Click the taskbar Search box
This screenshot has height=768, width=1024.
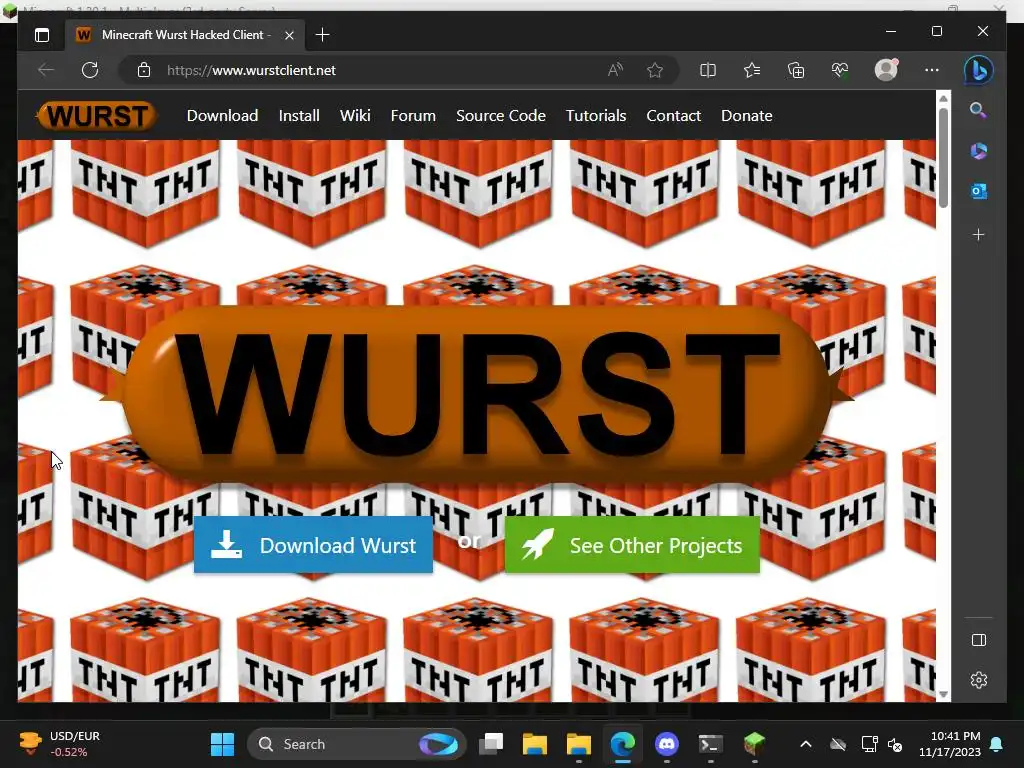(356, 744)
